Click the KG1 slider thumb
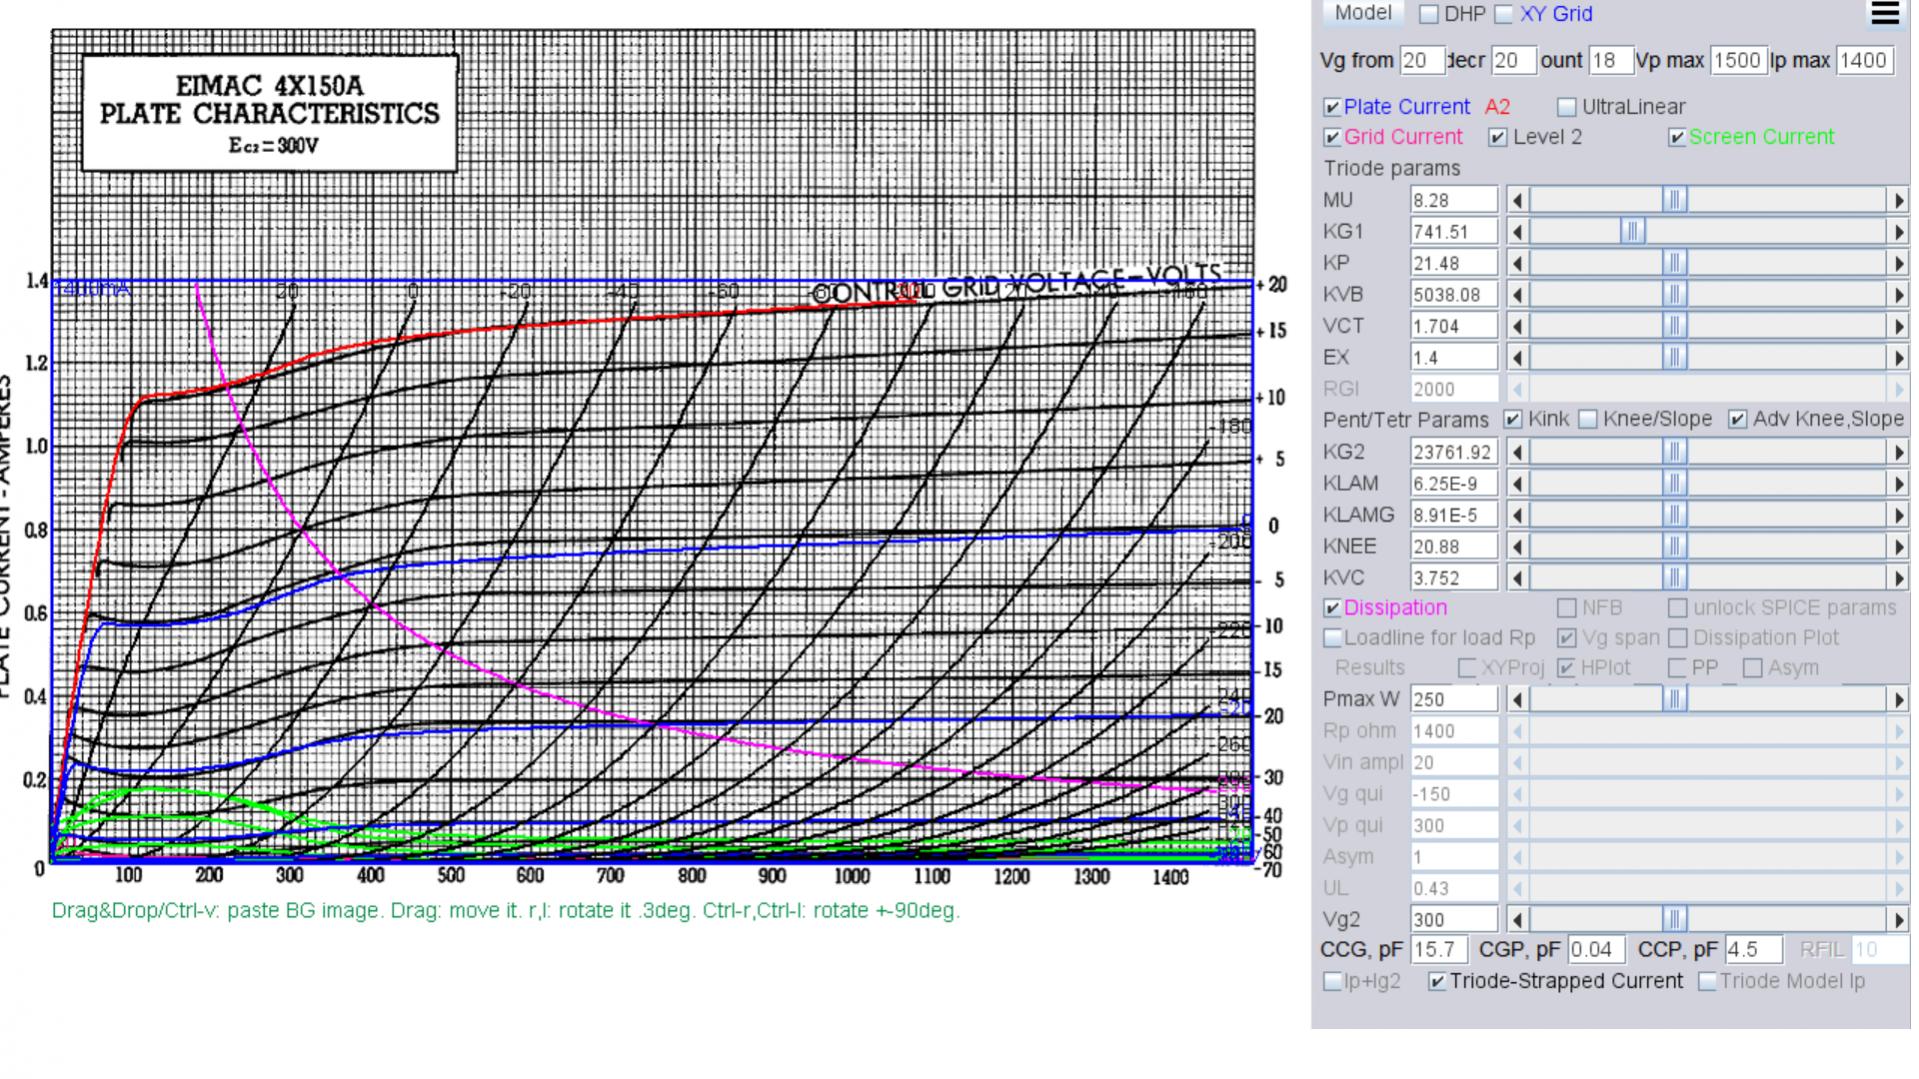 coord(1632,232)
